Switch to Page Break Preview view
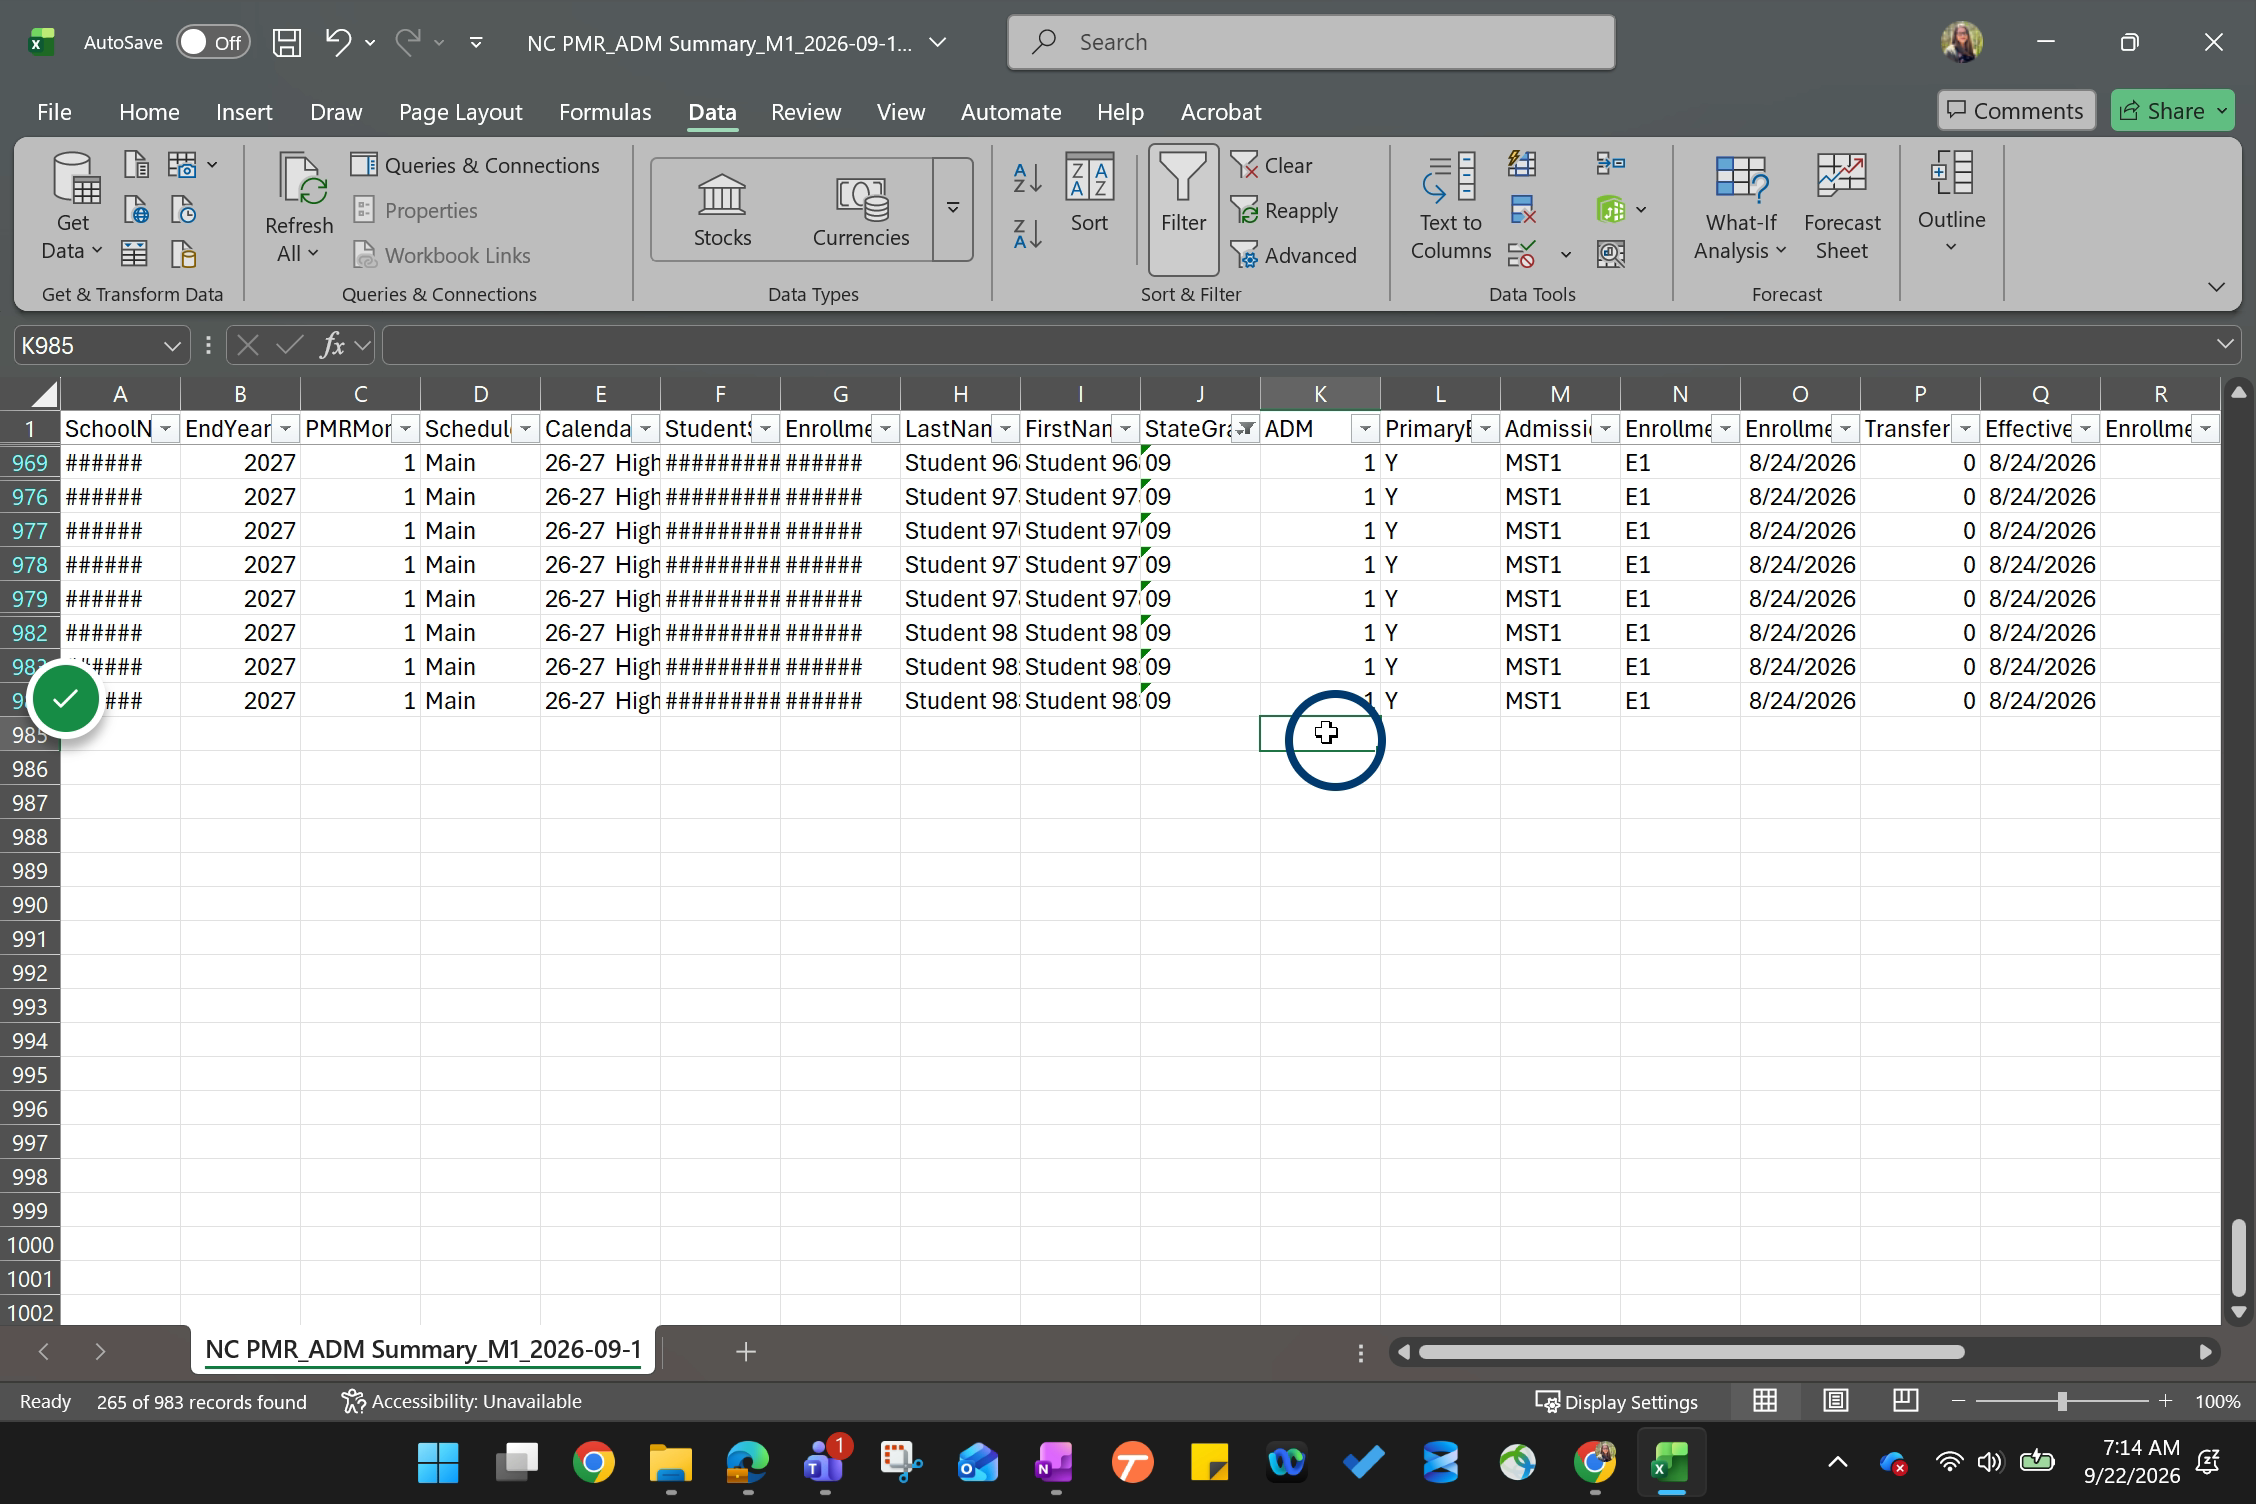2256x1504 pixels. pos(1905,1401)
